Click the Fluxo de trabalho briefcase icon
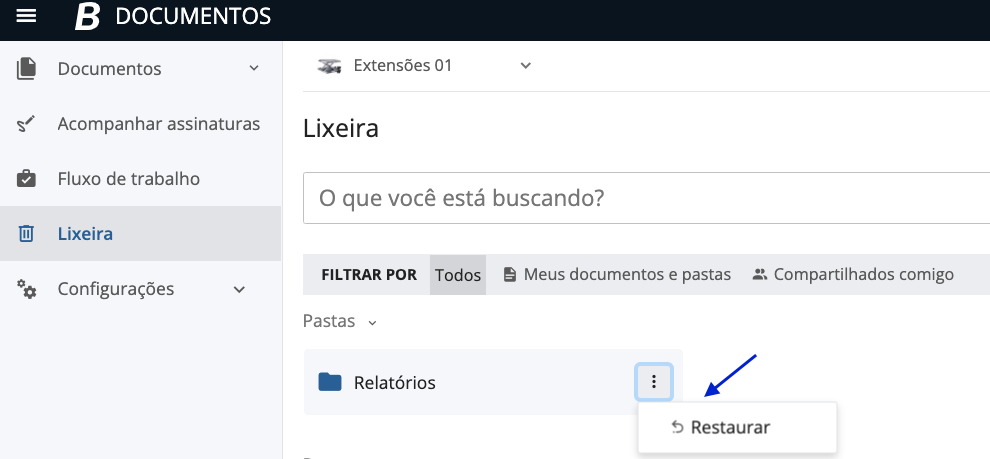The height and width of the screenshot is (459, 990). (x=27, y=179)
